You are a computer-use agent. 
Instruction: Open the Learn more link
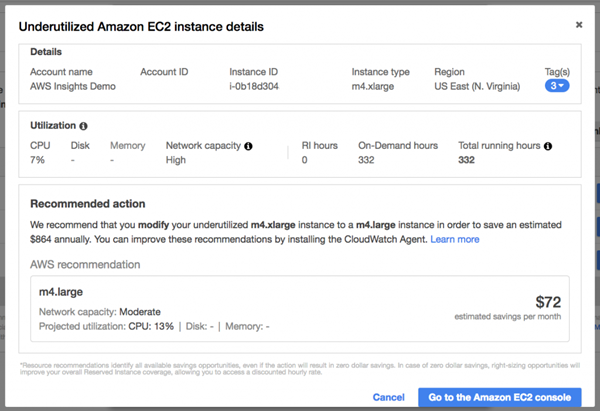click(x=455, y=239)
